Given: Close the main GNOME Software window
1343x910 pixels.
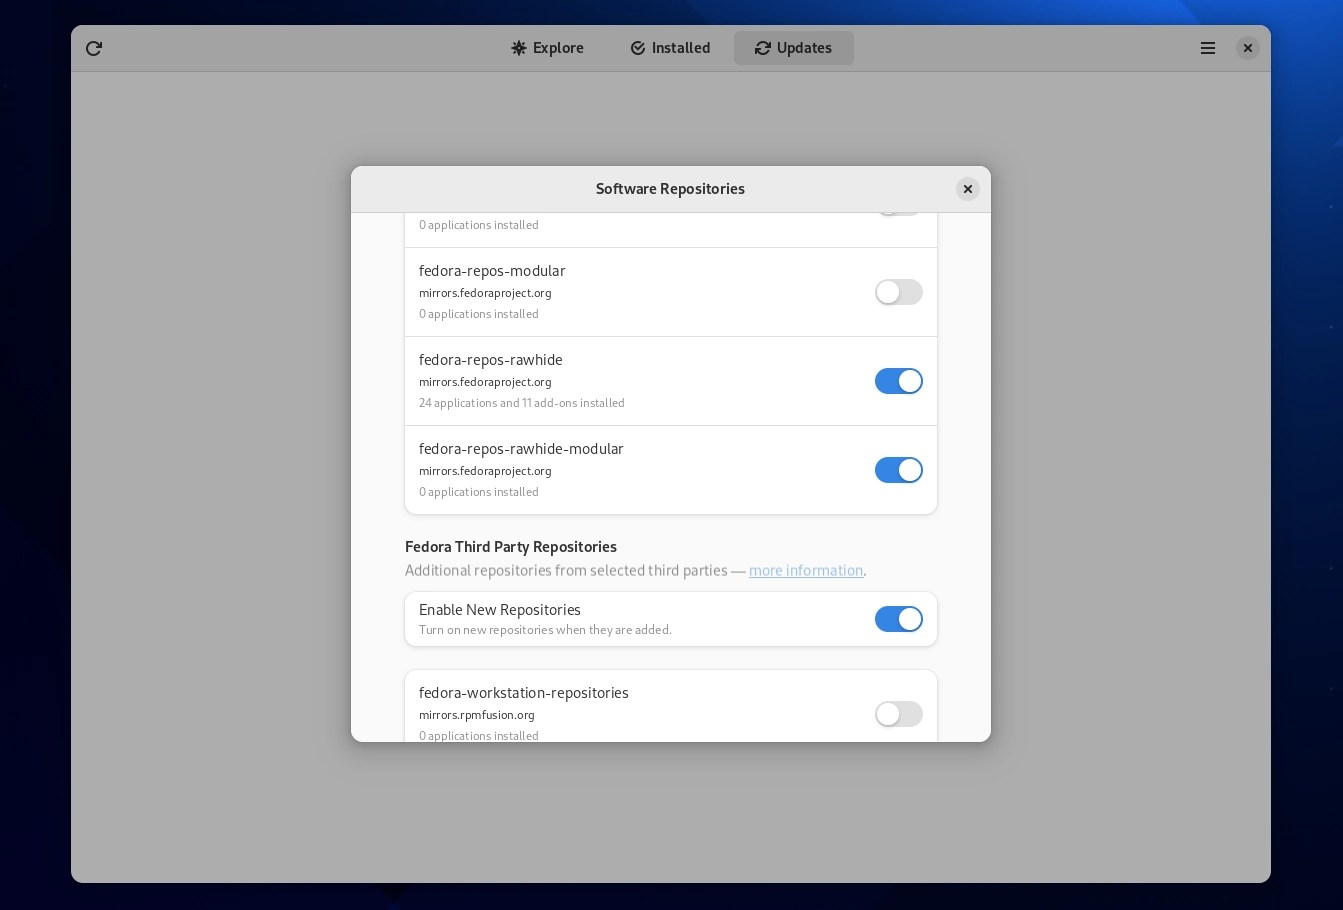Looking at the screenshot, I should [1248, 48].
